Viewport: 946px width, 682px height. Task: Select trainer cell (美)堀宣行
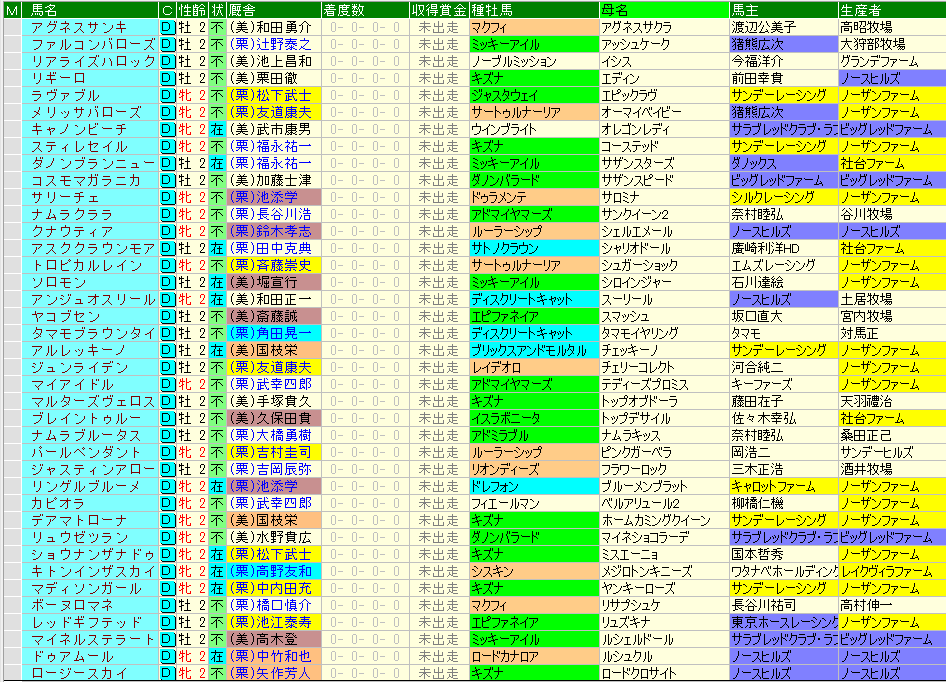point(273,282)
